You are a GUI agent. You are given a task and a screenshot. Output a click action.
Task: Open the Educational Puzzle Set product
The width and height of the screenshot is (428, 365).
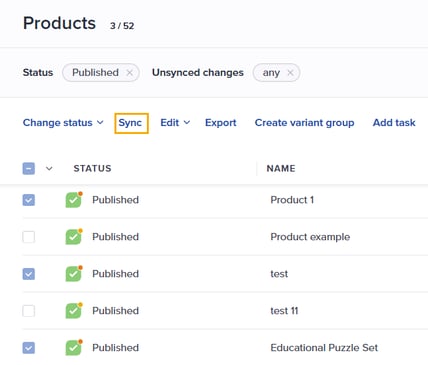pyautogui.click(x=324, y=348)
